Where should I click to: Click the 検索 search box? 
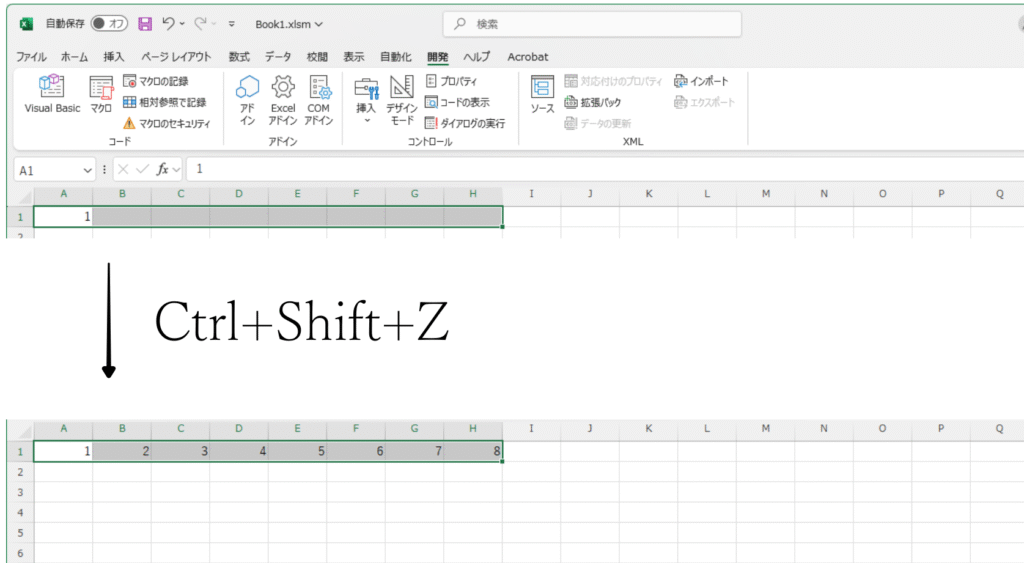pos(592,24)
